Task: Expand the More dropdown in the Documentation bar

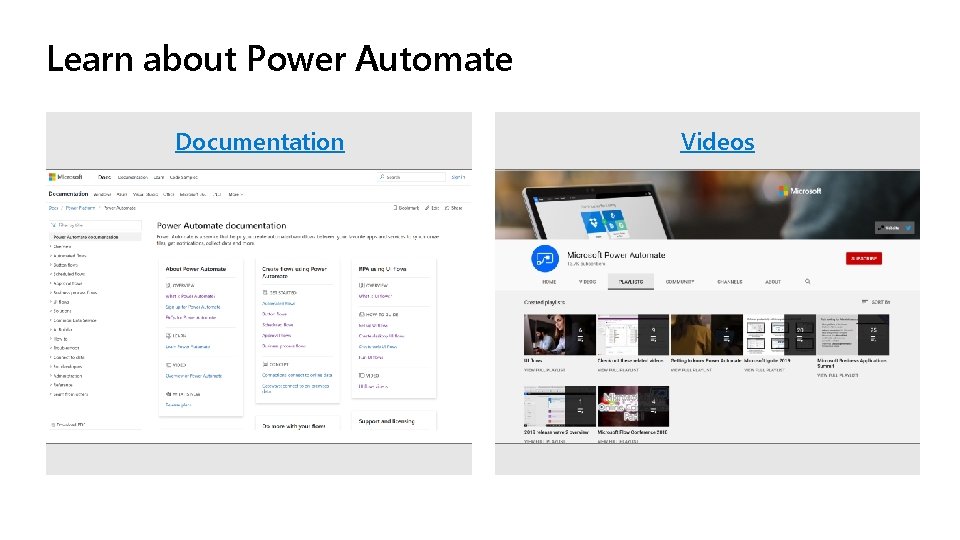Action: [x=236, y=195]
